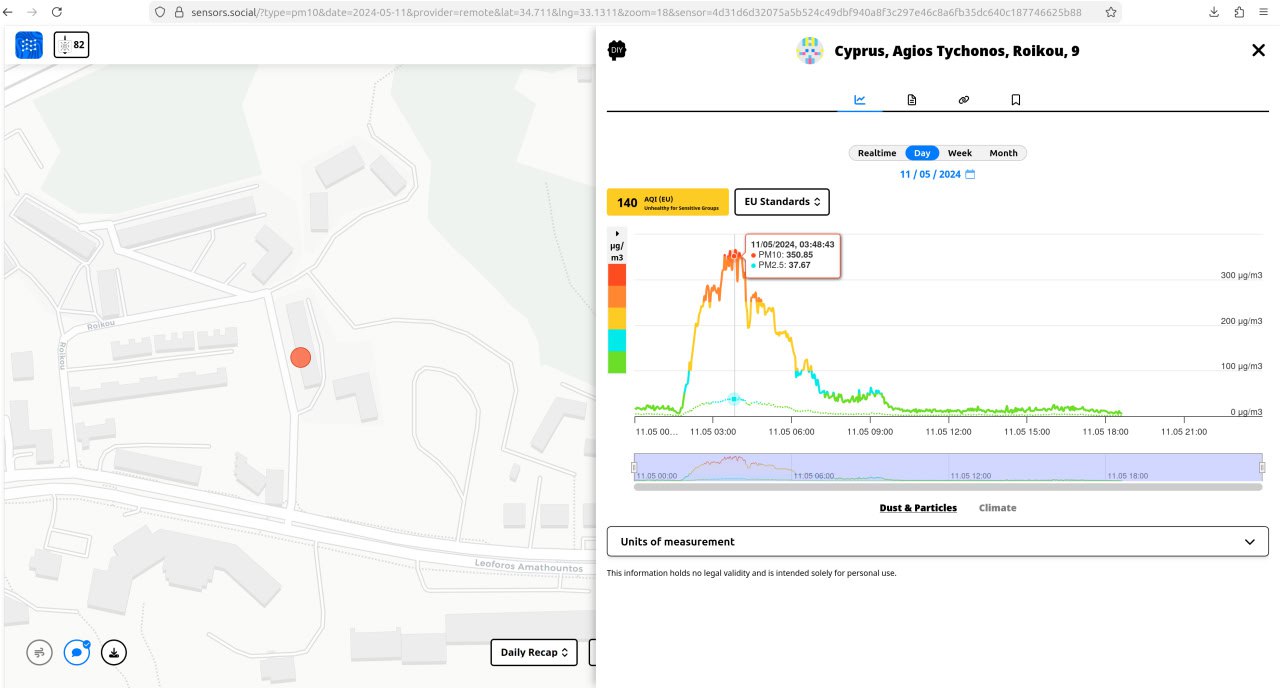Viewport: 1280px width, 688px height.
Task: Select the Realtime period option
Action: pyautogui.click(x=877, y=153)
